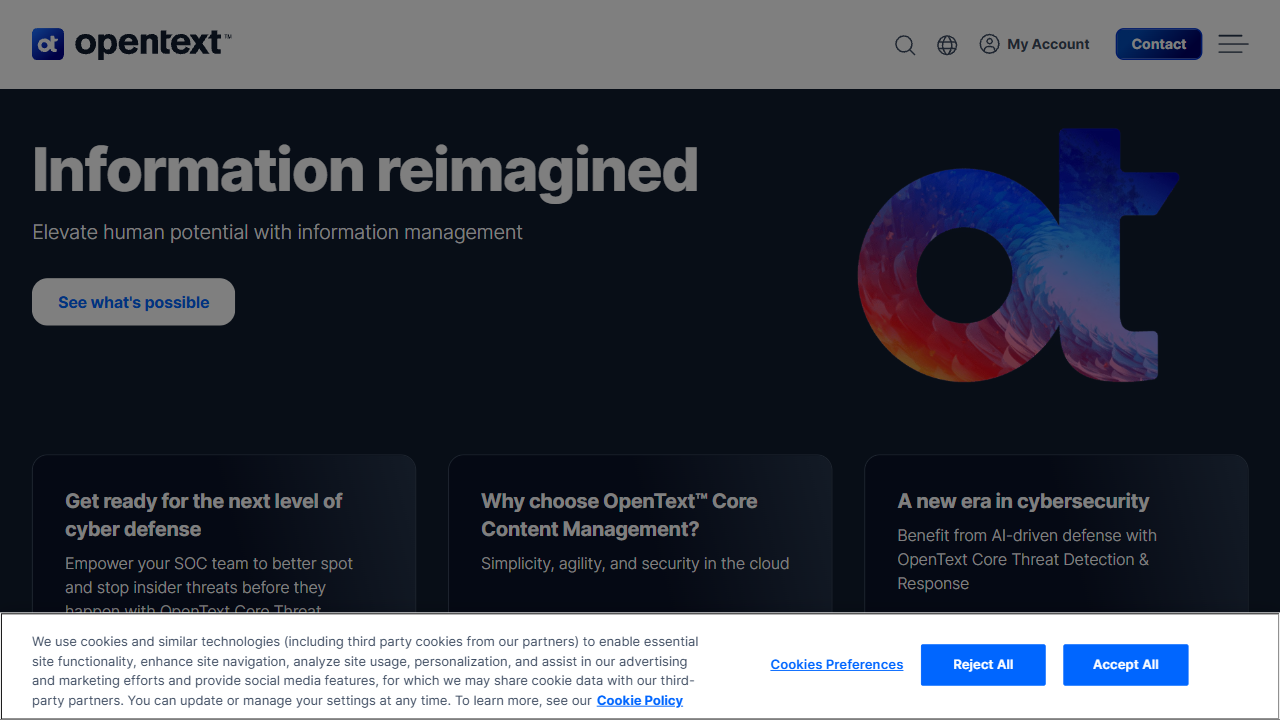Click Reject All cookies button
The width and height of the screenshot is (1280, 720).
pyautogui.click(x=983, y=665)
